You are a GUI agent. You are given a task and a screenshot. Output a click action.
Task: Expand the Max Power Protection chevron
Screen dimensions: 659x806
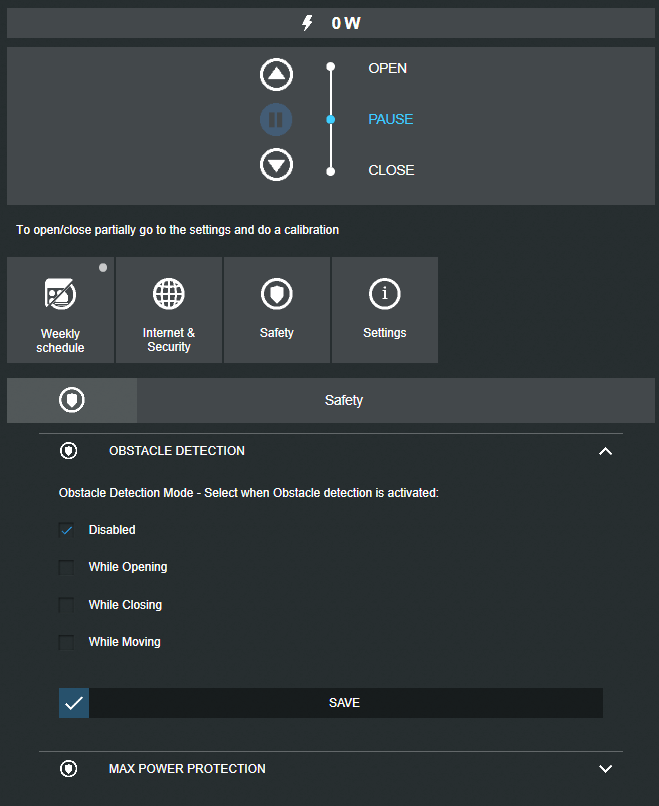[604, 769]
